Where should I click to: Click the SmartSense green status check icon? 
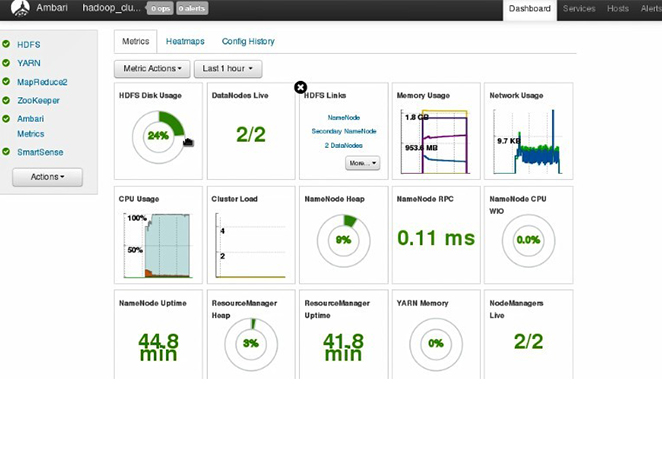[x=7, y=153]
